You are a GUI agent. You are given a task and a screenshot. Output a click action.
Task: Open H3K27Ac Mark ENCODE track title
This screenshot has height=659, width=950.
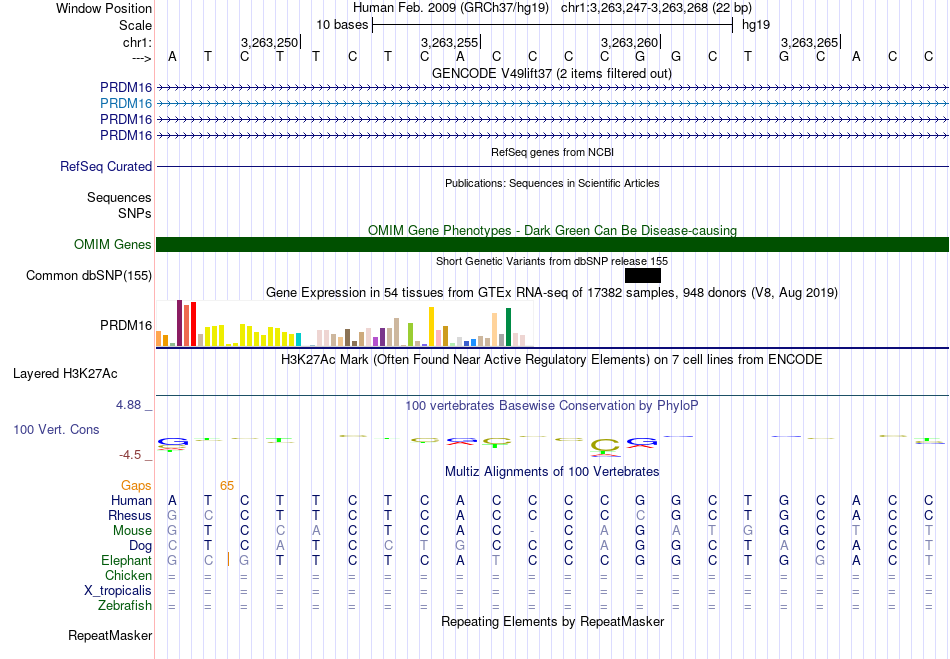point(552,360)
